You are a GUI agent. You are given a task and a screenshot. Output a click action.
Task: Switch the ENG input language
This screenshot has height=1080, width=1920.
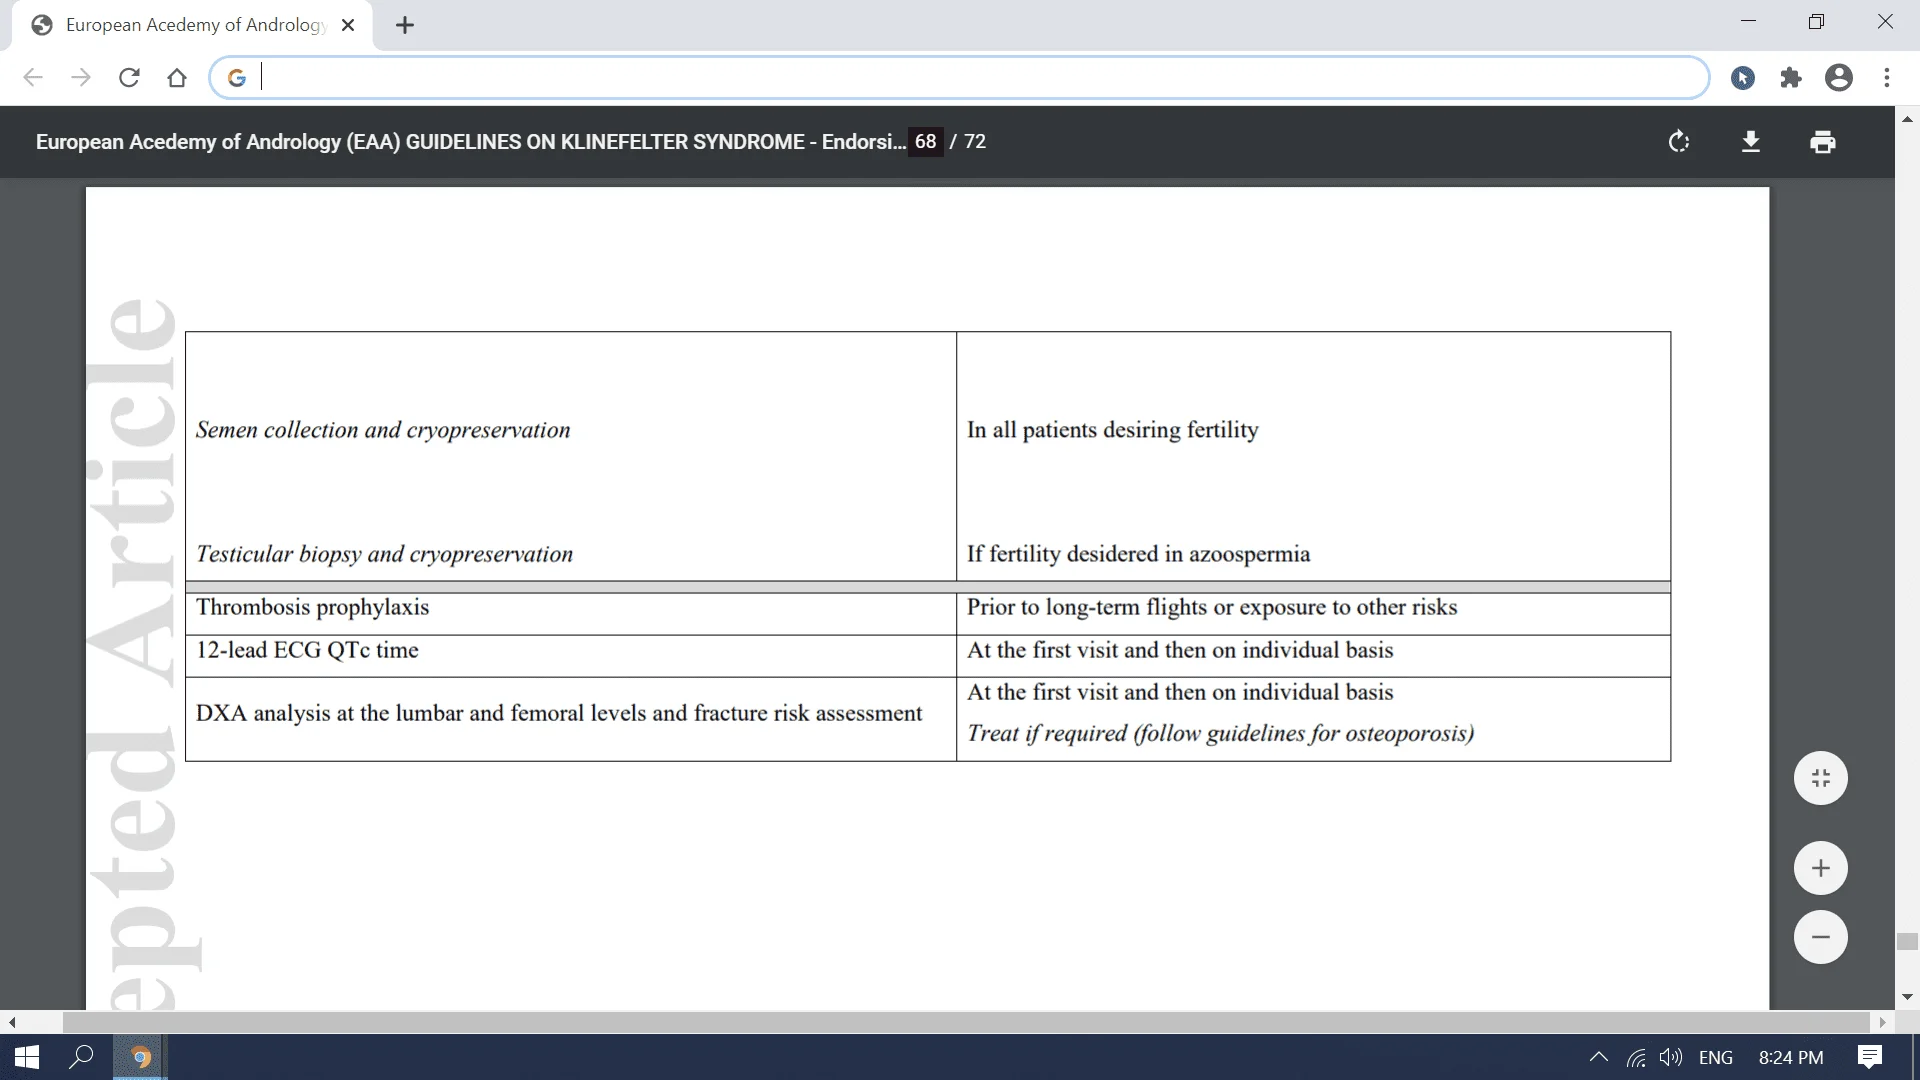pos(1716,1057)
